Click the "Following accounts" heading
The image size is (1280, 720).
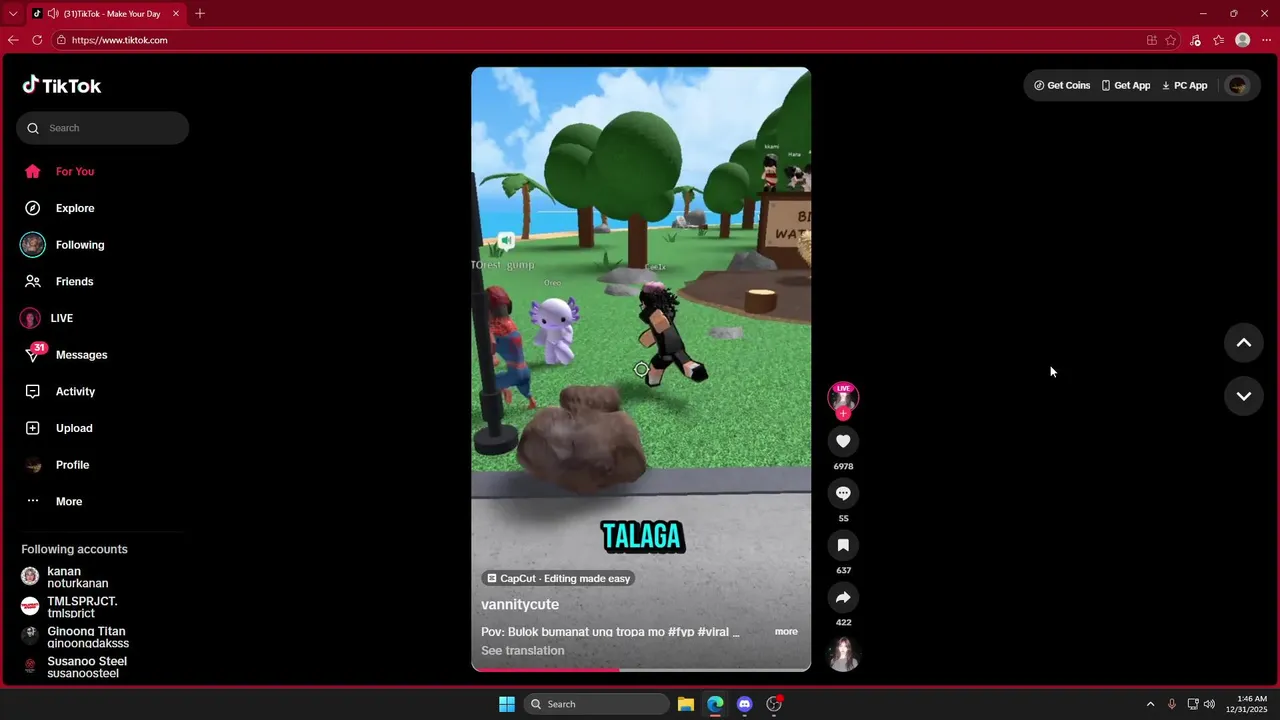click(x=74, y=549)
